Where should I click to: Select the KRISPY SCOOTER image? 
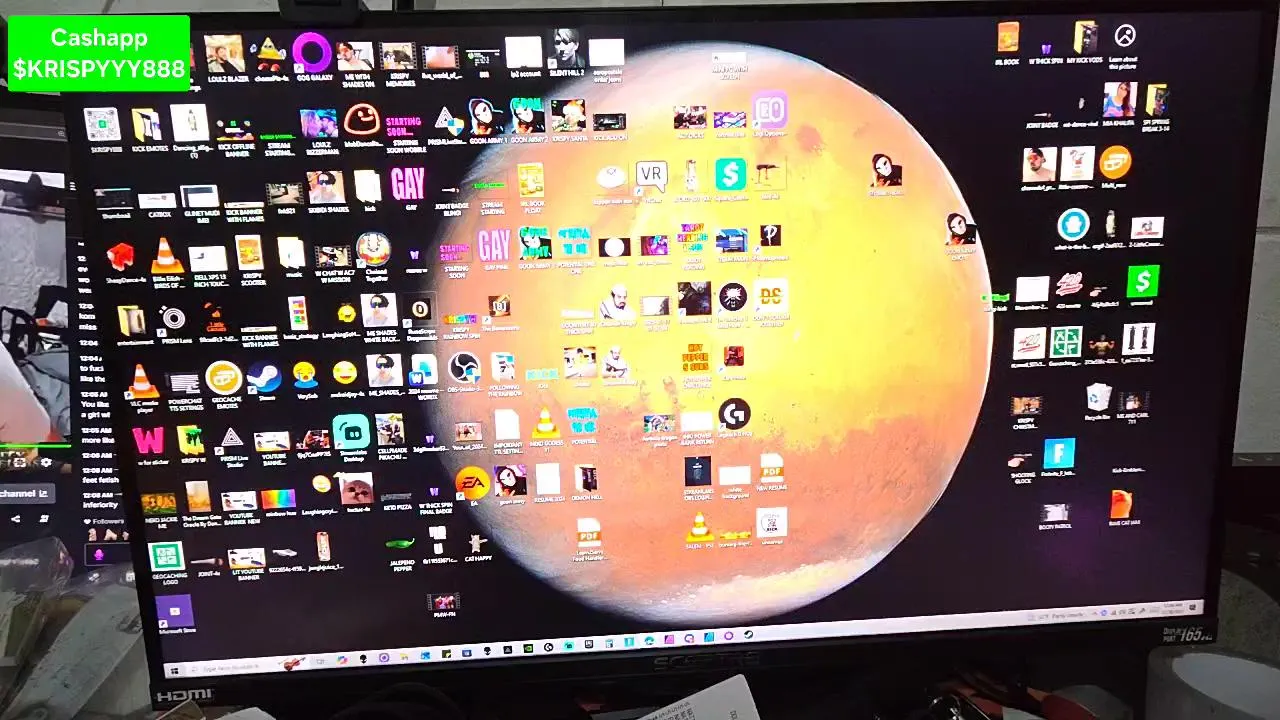(x=250, y=259)
